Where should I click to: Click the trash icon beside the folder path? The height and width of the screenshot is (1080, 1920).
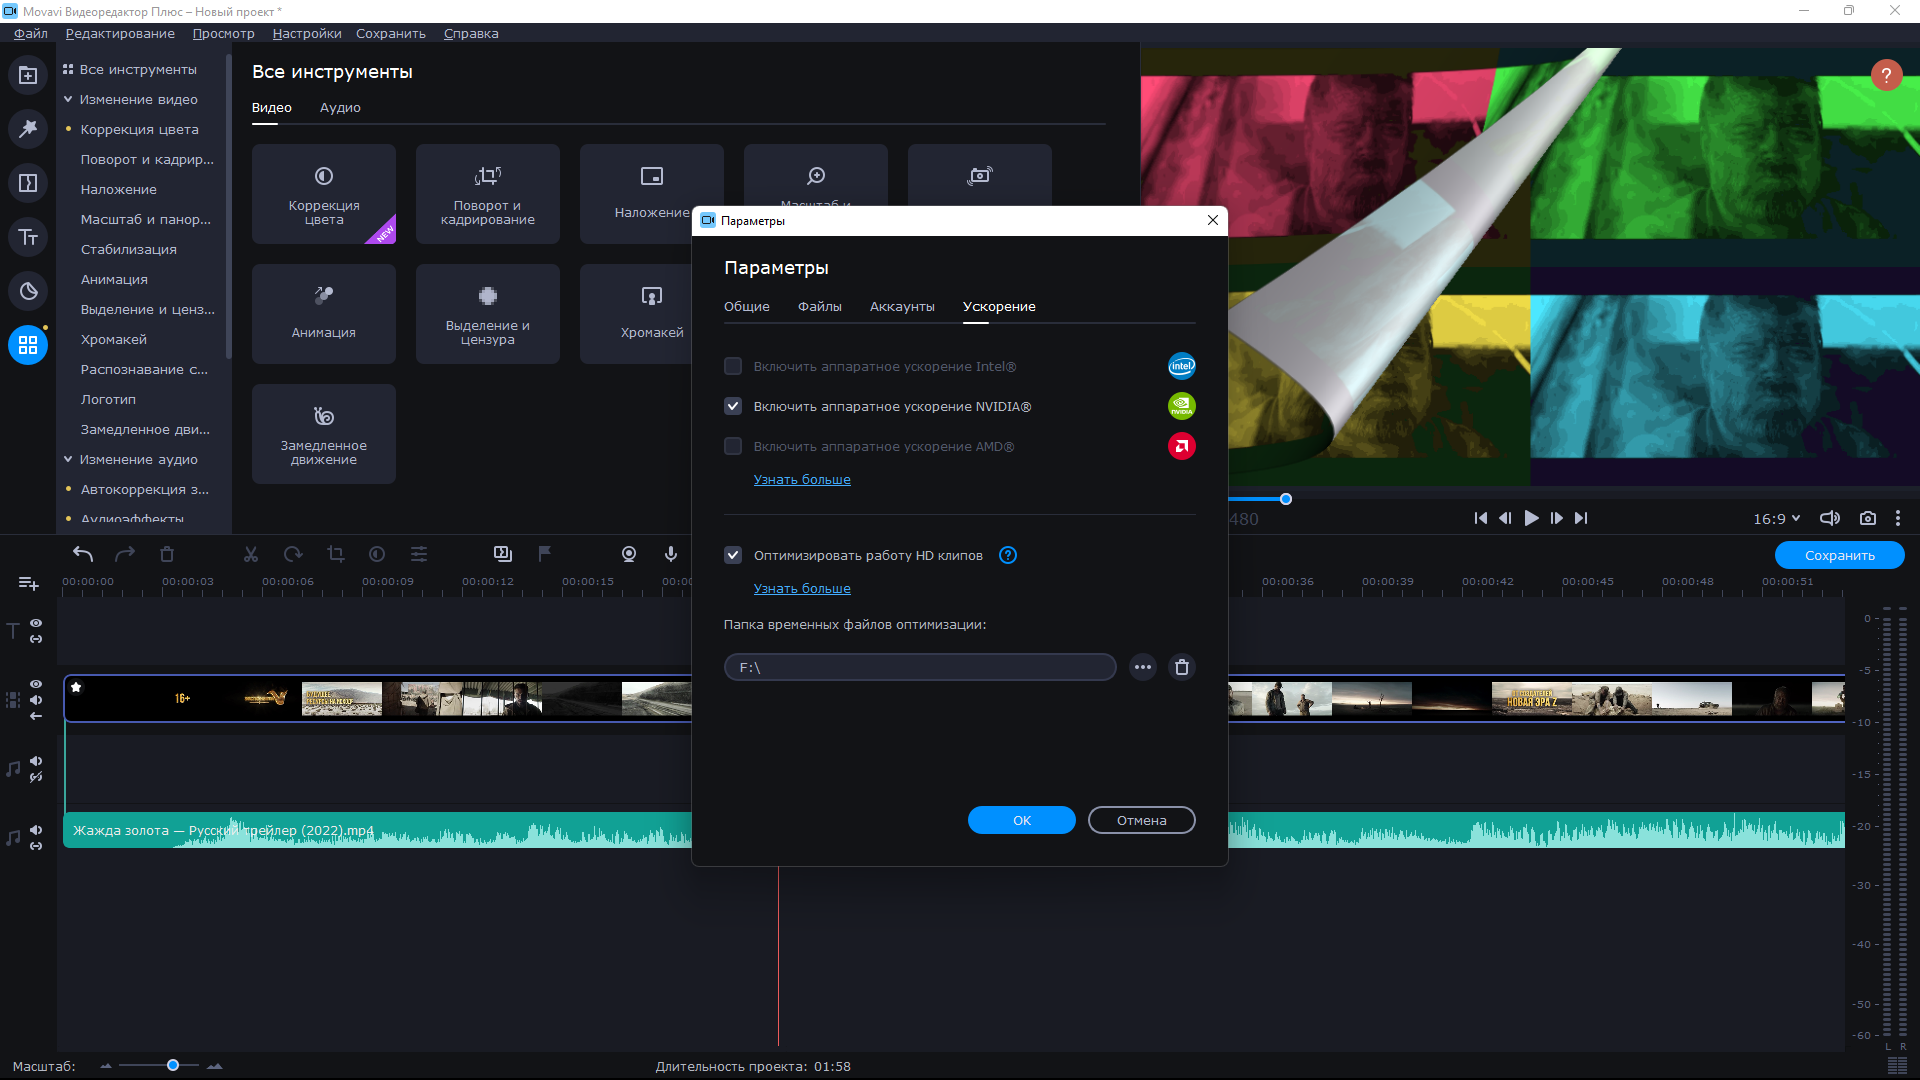point(1182,667)
